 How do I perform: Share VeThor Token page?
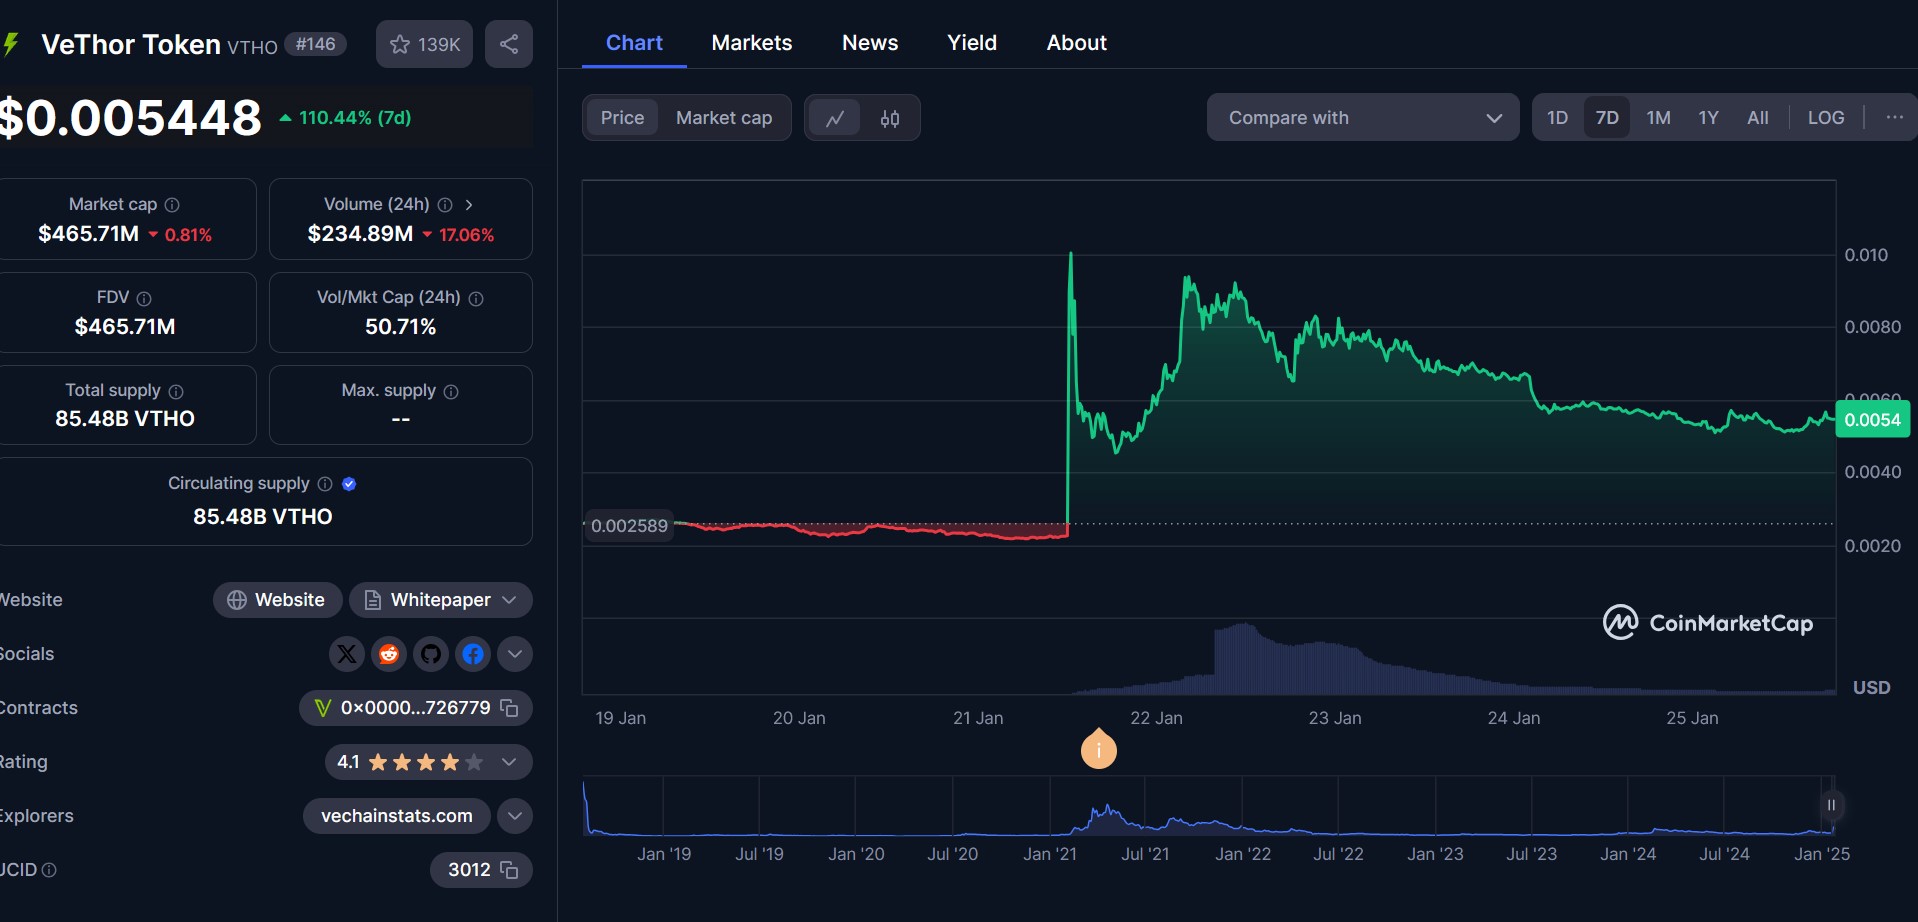click(509, 44)
